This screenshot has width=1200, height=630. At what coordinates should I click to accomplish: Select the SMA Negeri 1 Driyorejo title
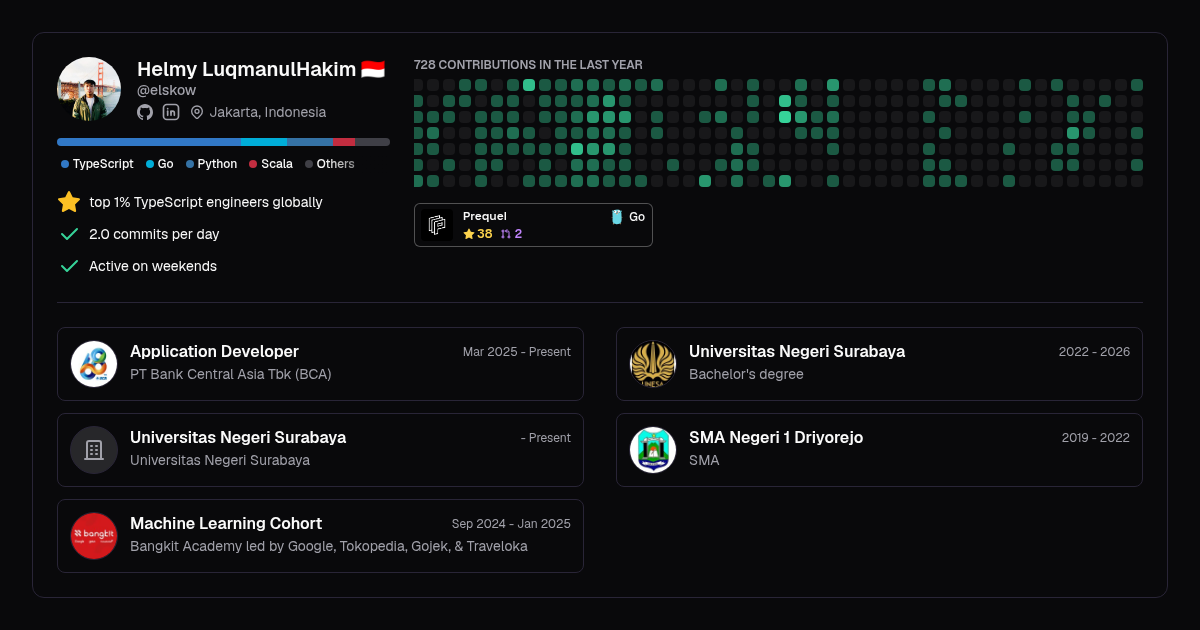coord(776,438)
